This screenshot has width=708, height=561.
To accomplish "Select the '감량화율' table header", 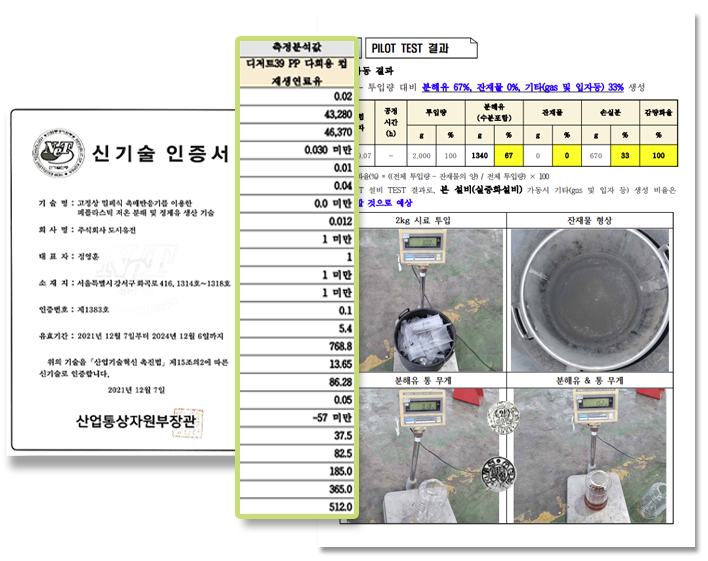I will click(658, 113).
